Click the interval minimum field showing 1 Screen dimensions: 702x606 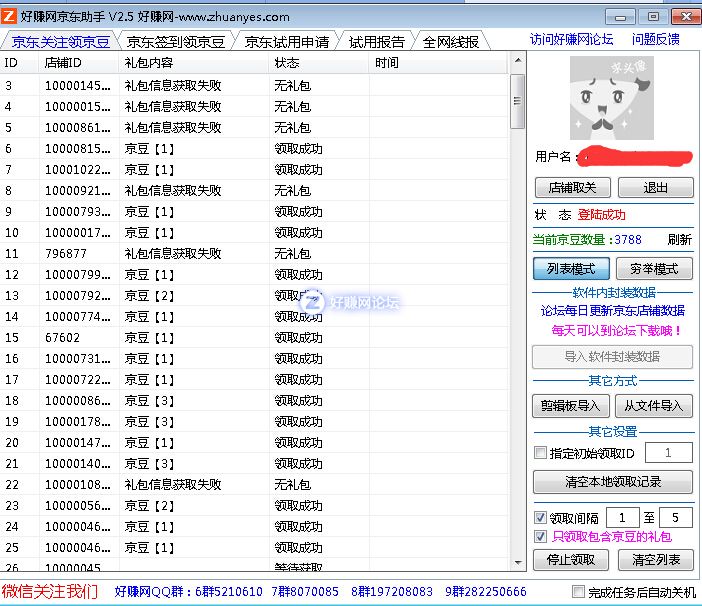tap(622, 518)
